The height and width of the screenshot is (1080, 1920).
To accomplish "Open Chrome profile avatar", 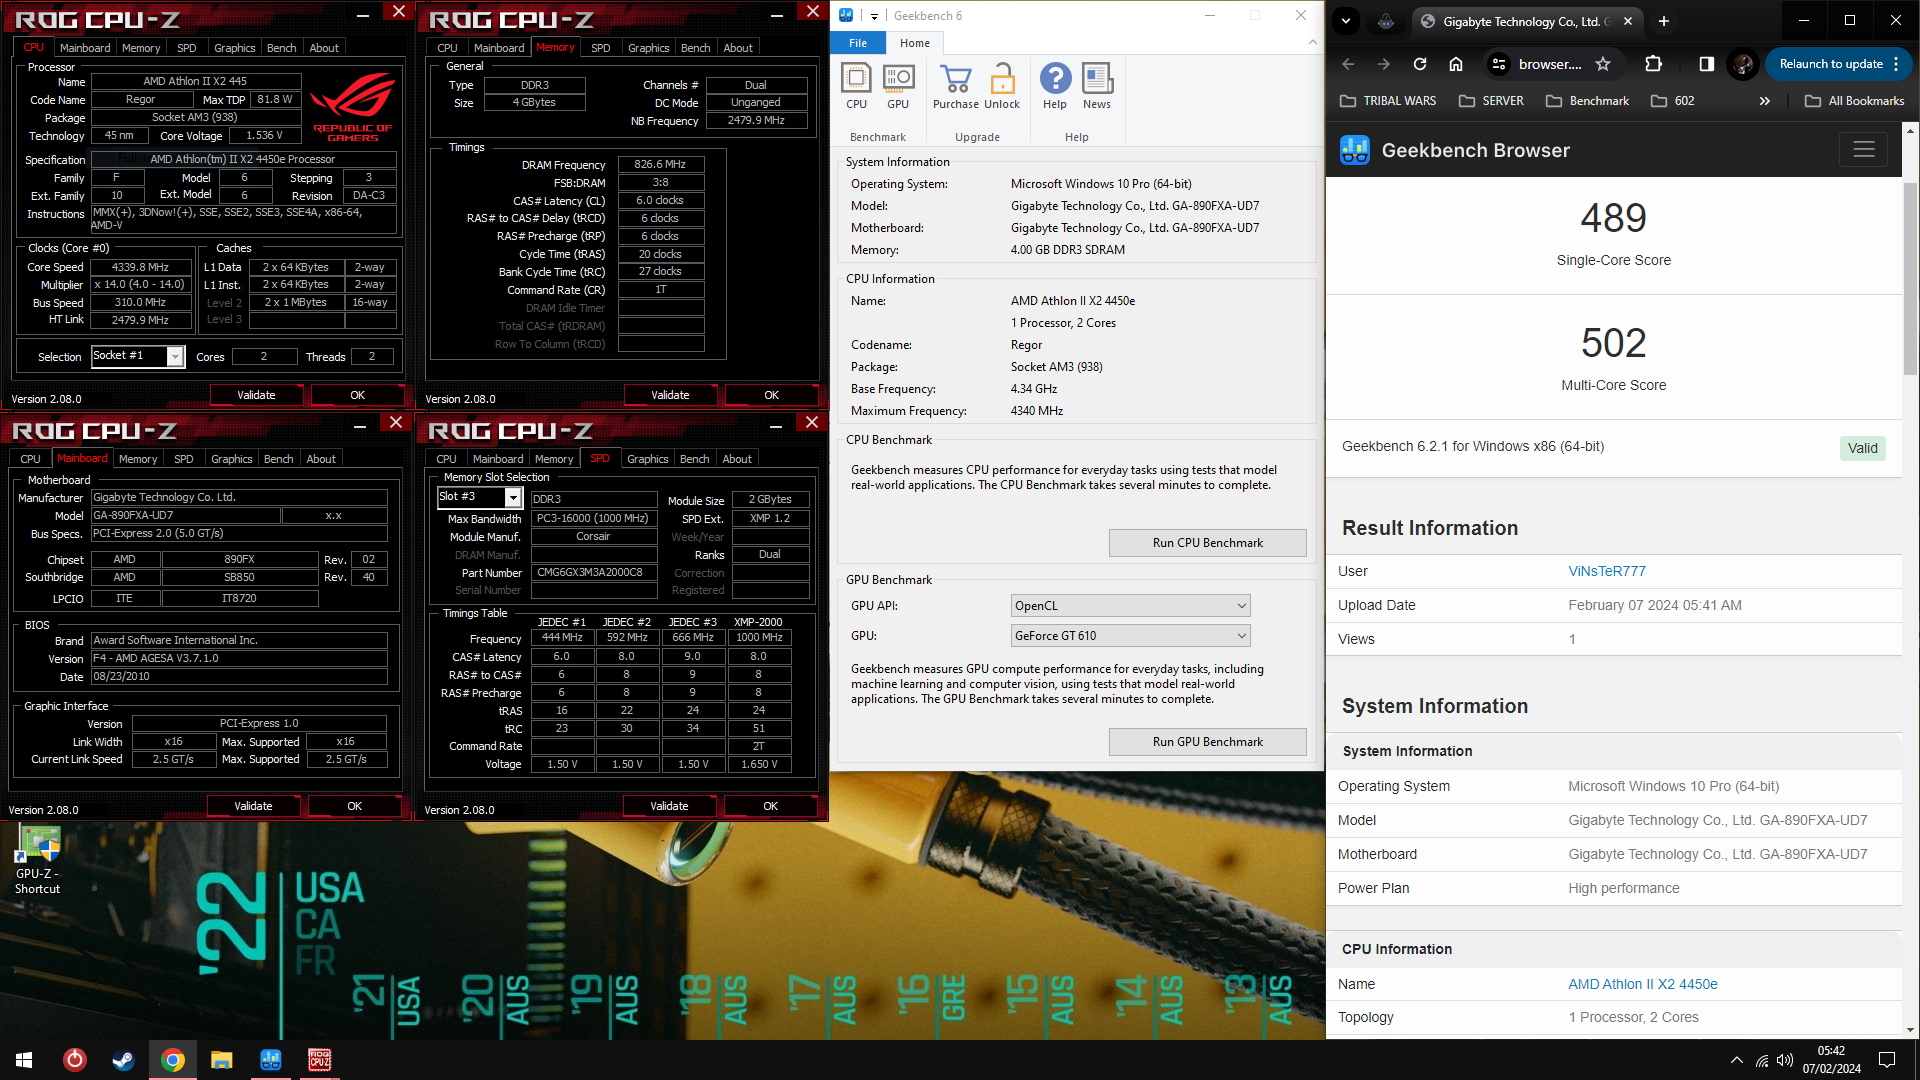I will tap(1743, 64).
